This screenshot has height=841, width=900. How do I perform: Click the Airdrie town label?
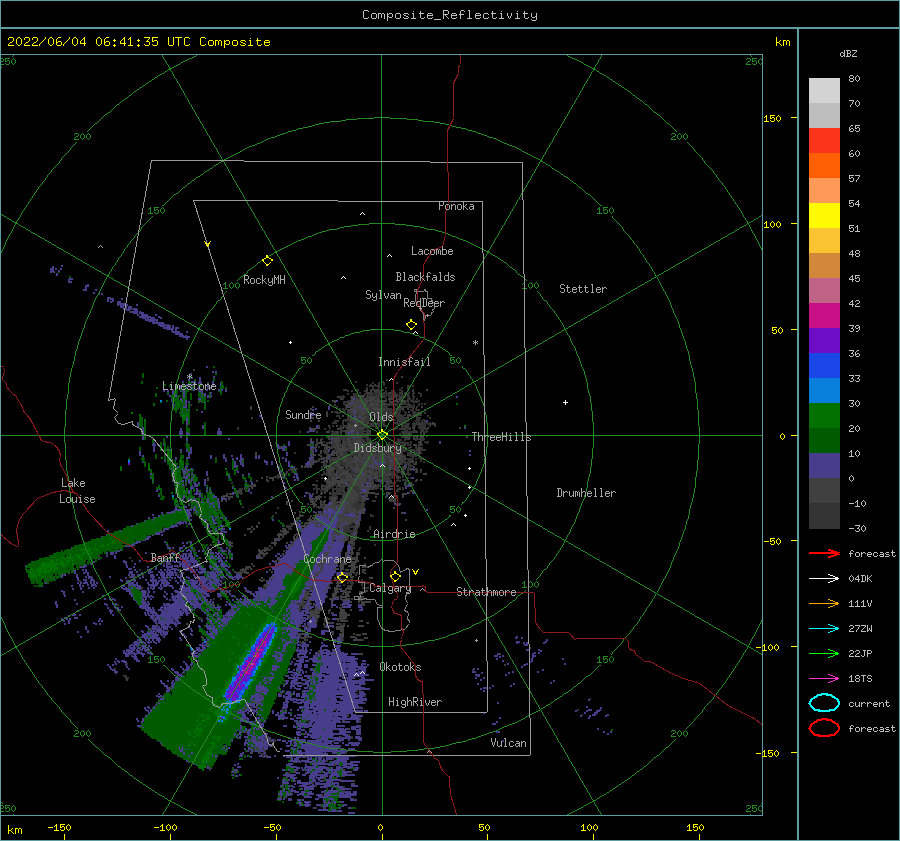click(394, 534)
